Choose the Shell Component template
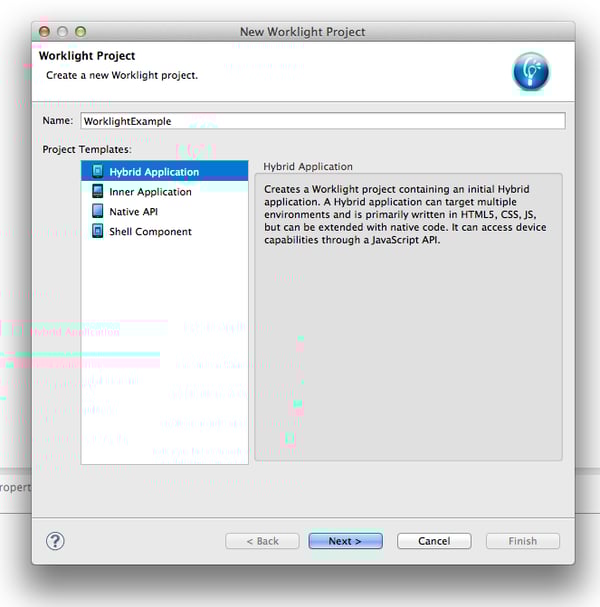This screenshot has width=600, height=607. click(x=165, y=231)
